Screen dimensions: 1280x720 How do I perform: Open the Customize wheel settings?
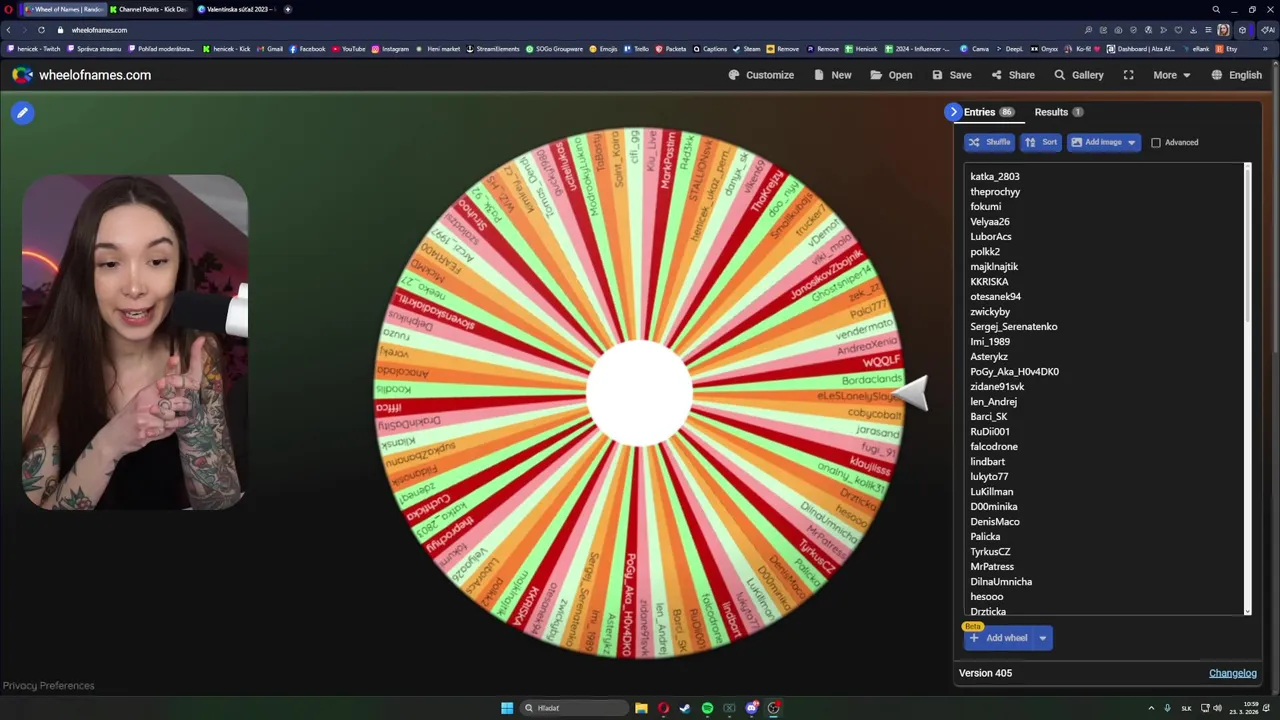(x=761, y=75)
